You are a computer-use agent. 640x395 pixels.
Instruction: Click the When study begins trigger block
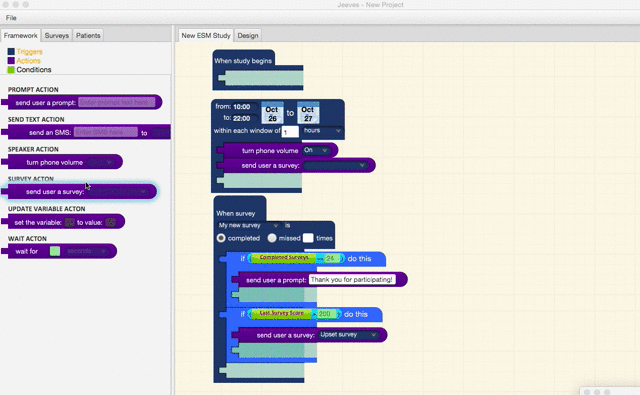pyautogui.click(x=243, y=60)
